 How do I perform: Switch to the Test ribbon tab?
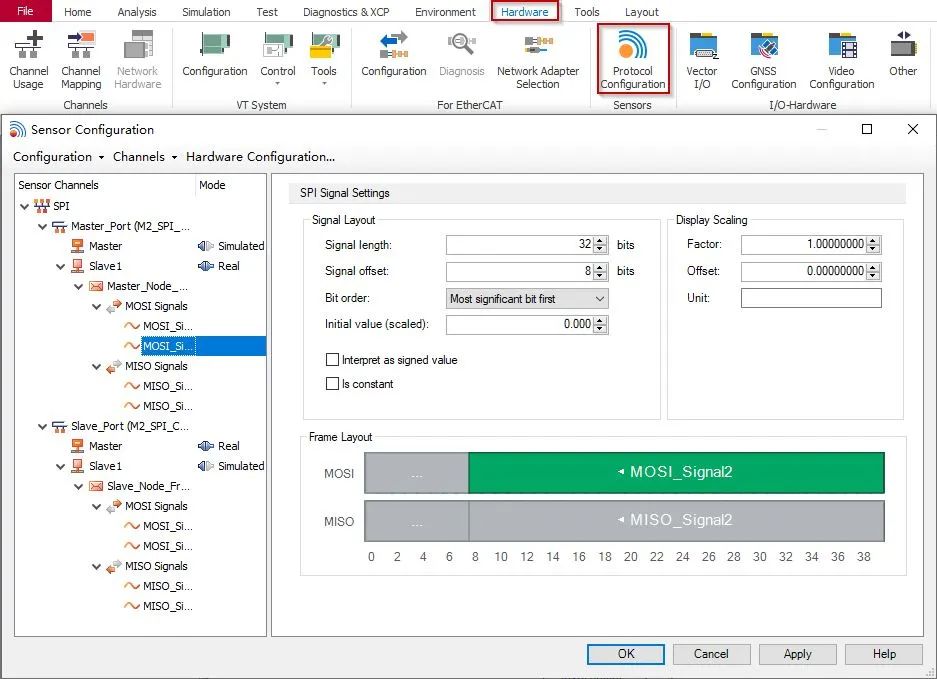click(x=267, y=12)
